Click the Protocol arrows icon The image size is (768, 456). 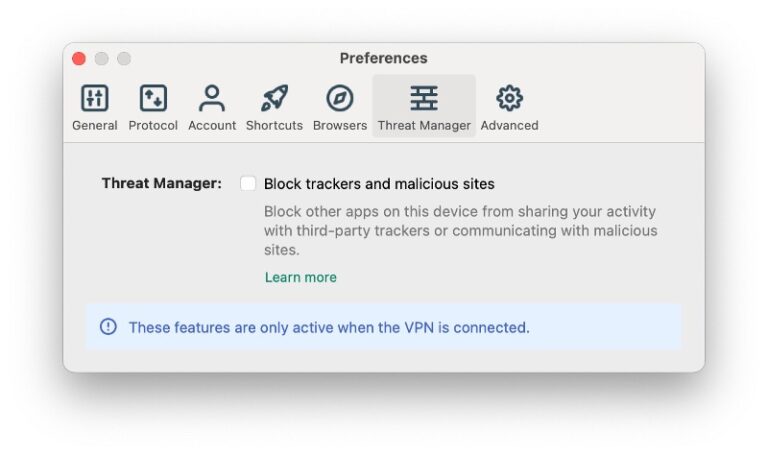click(x=153, y=98)
